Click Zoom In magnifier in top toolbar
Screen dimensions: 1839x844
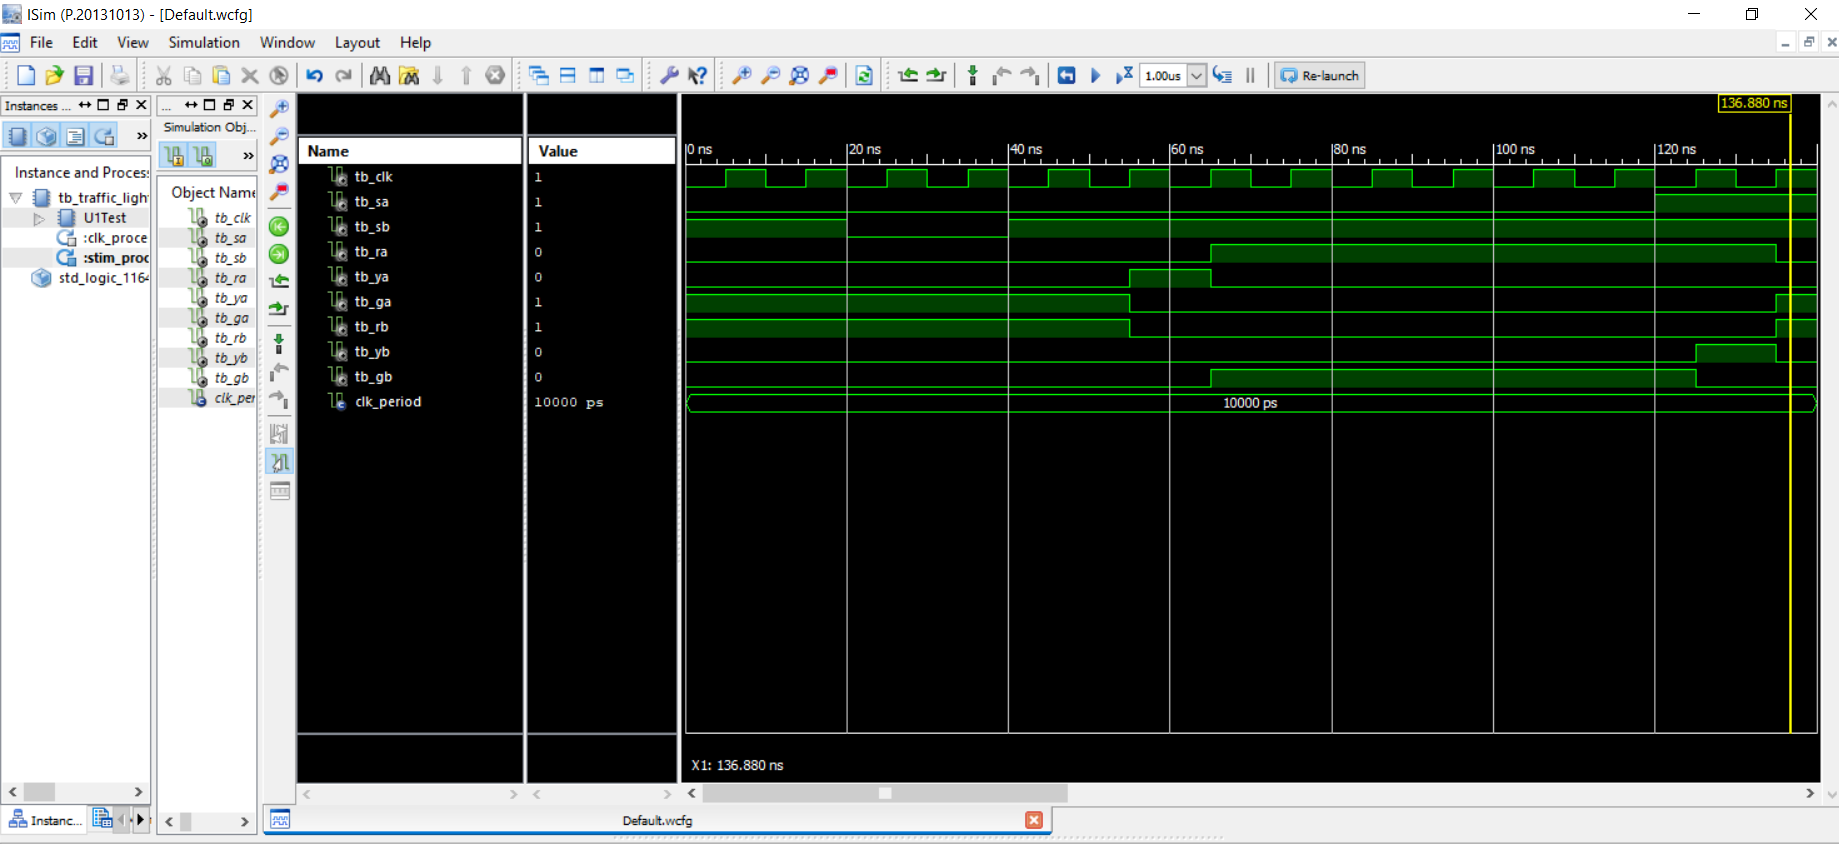(741, 75)
